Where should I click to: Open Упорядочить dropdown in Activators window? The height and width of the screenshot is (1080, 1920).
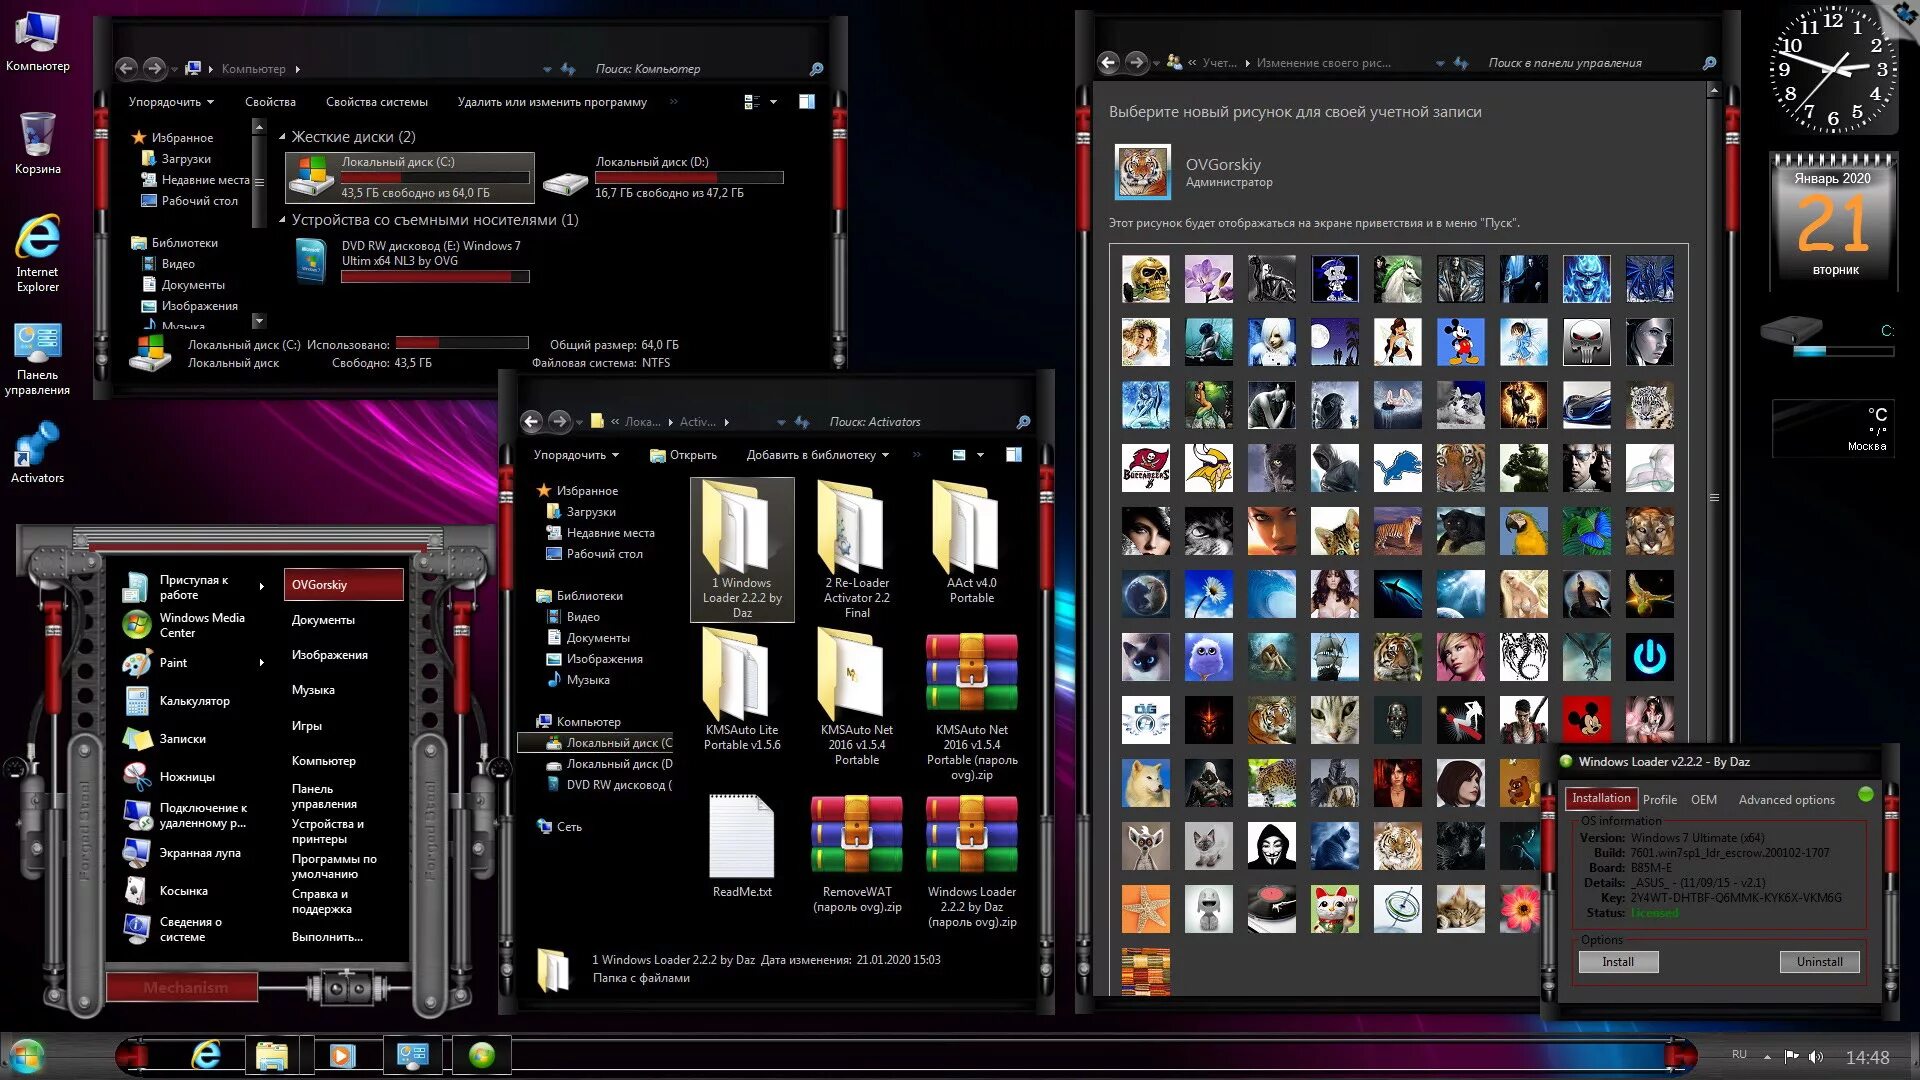click(576, 455)
